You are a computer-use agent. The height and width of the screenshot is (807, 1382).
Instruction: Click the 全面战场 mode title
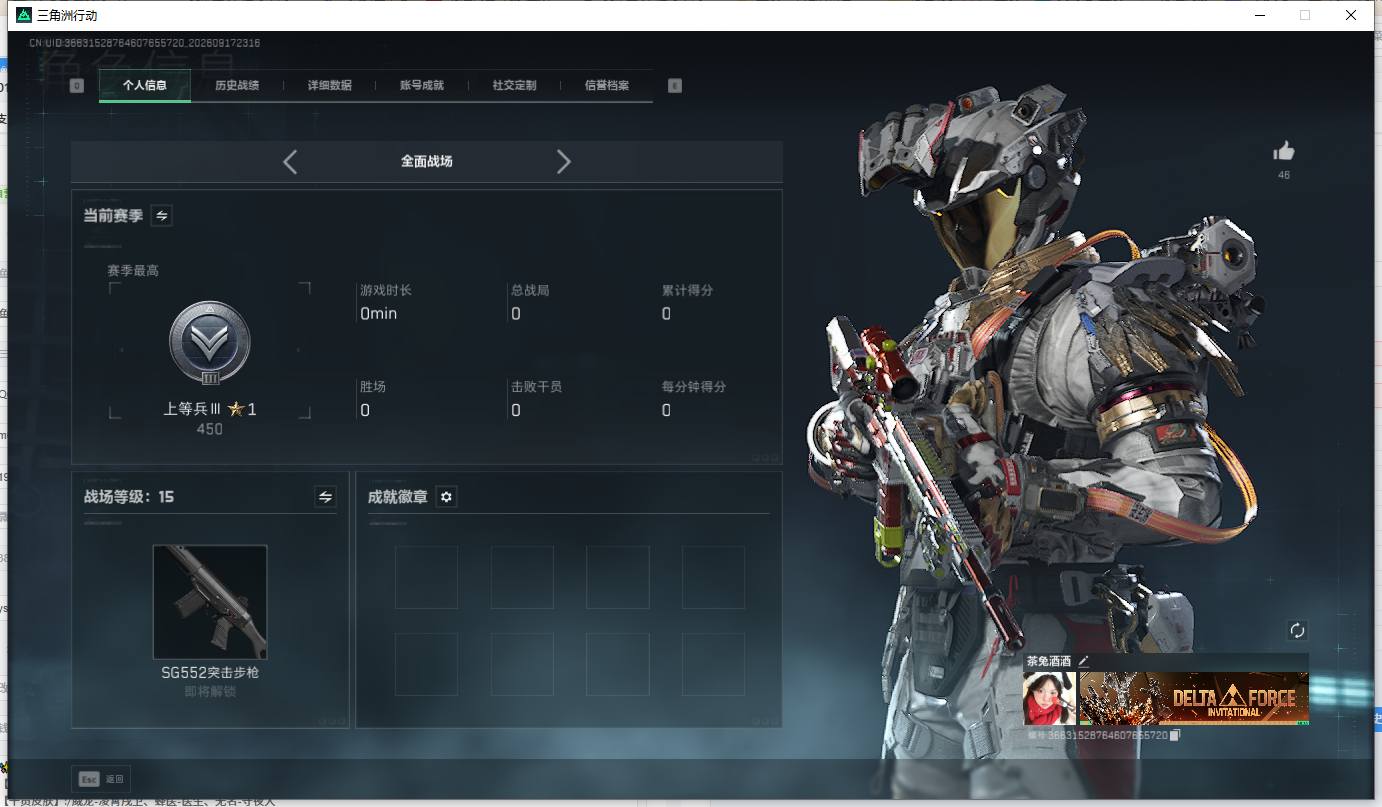pyautogui.click(x=427, y=161)
